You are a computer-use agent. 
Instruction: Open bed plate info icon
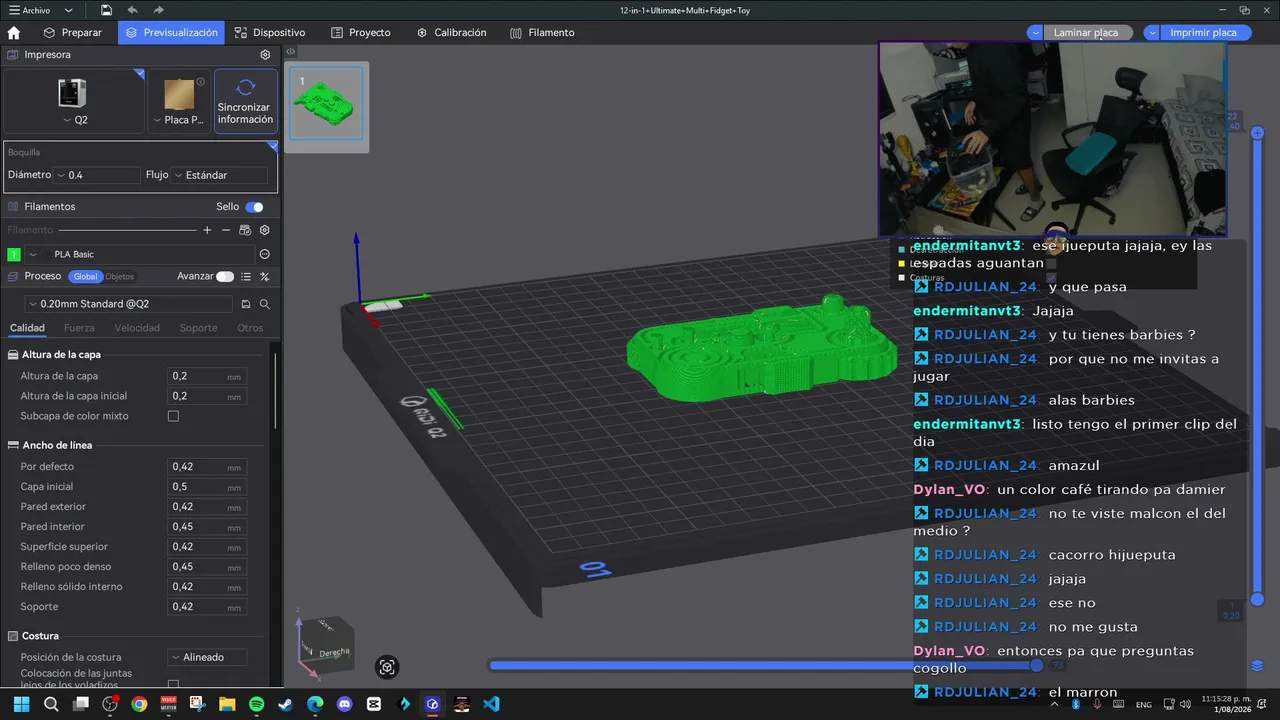[x=201, y=82]
